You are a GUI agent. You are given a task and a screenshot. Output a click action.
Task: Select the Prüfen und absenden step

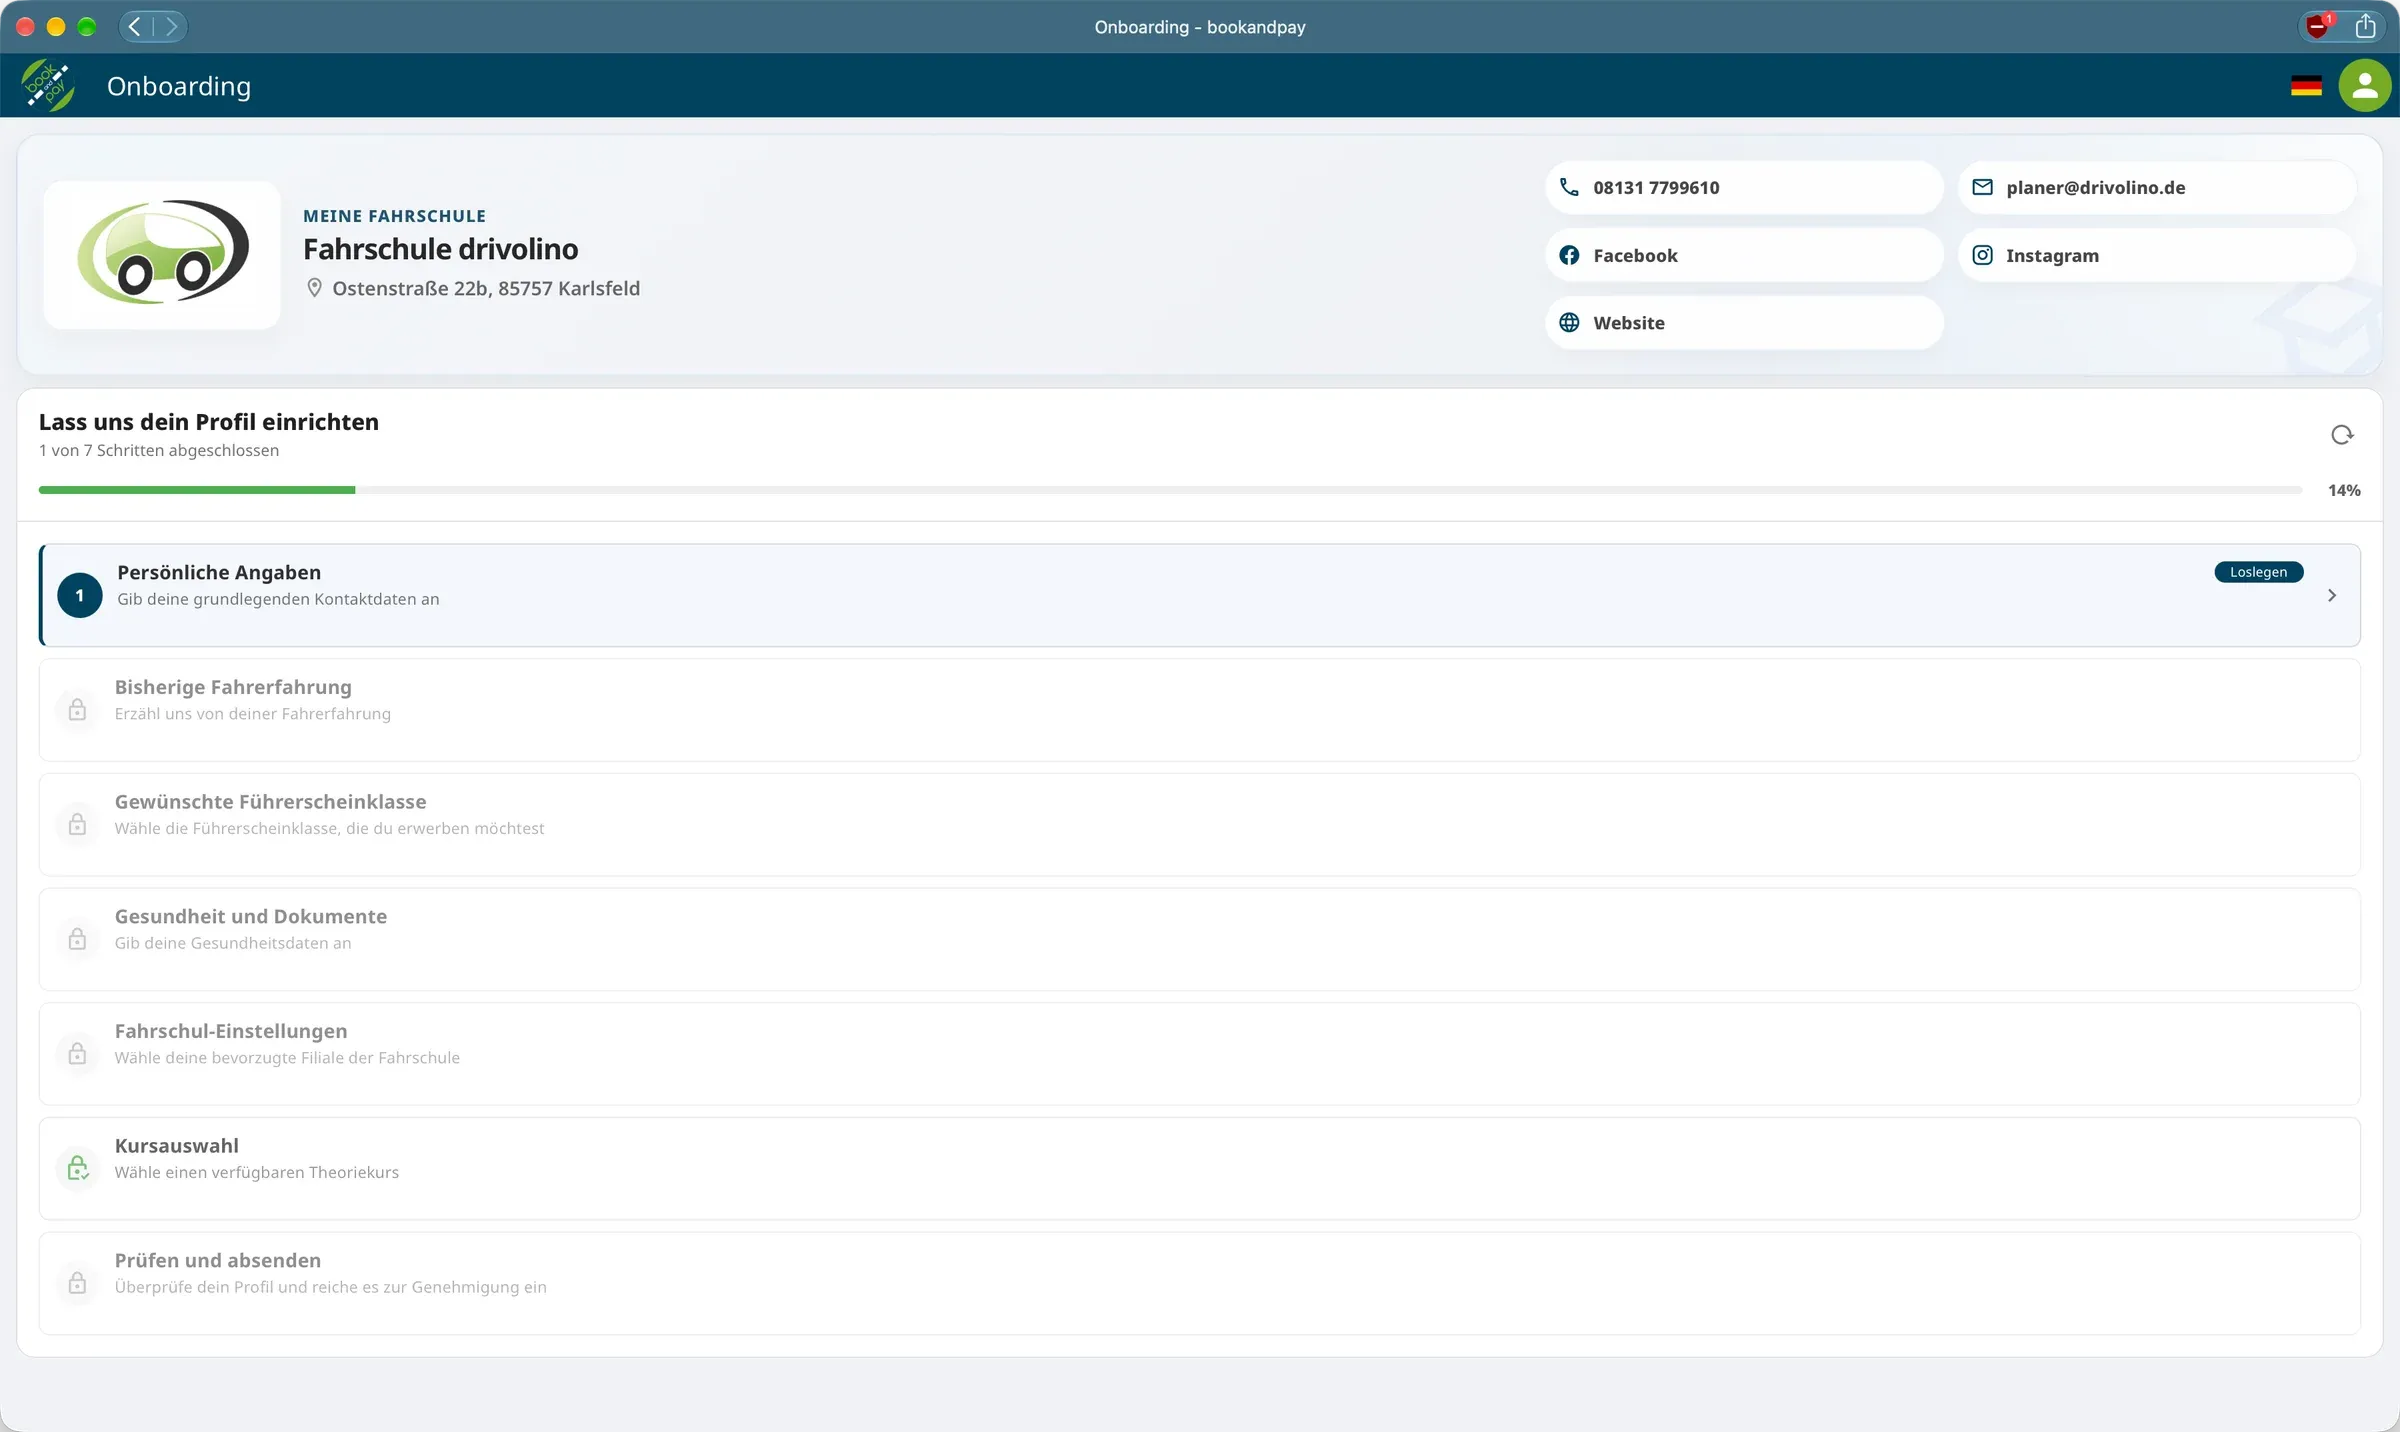(1199, 1283)
